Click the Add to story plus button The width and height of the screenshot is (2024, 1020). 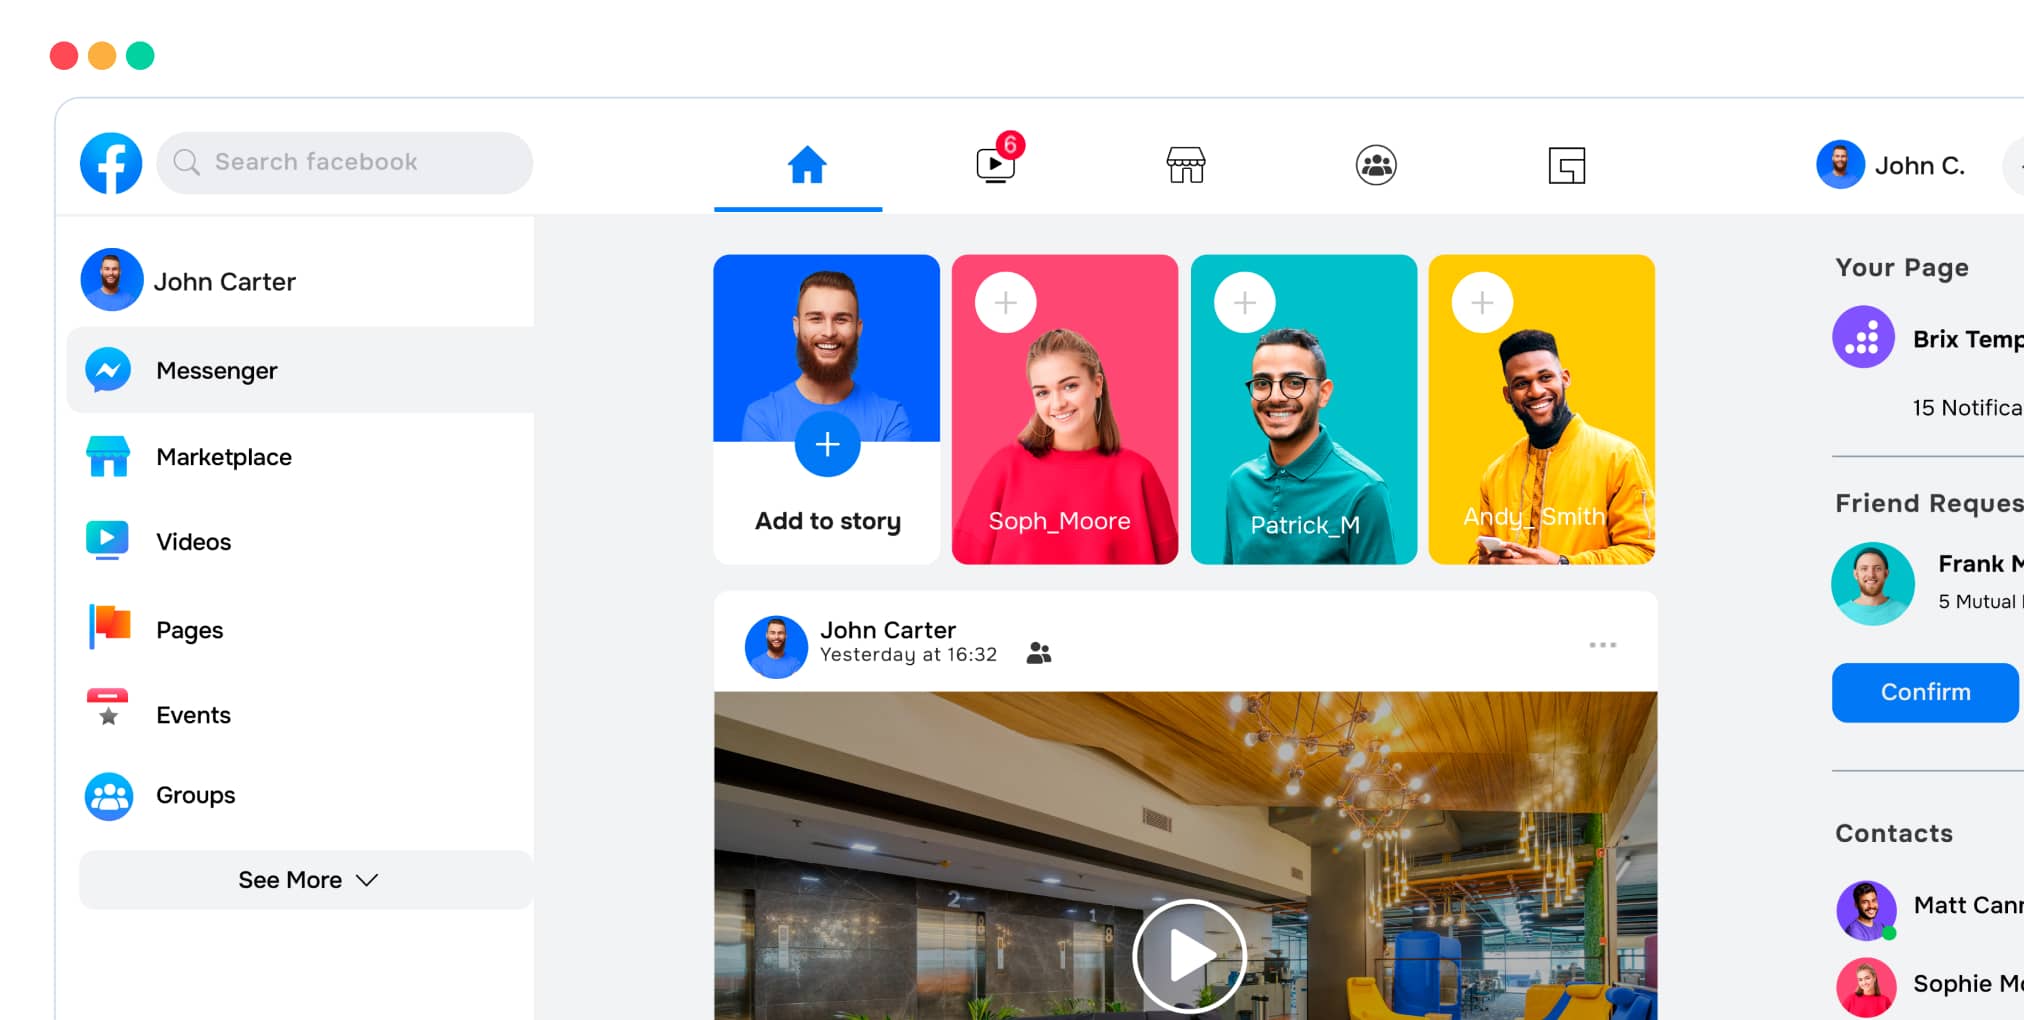827,444
